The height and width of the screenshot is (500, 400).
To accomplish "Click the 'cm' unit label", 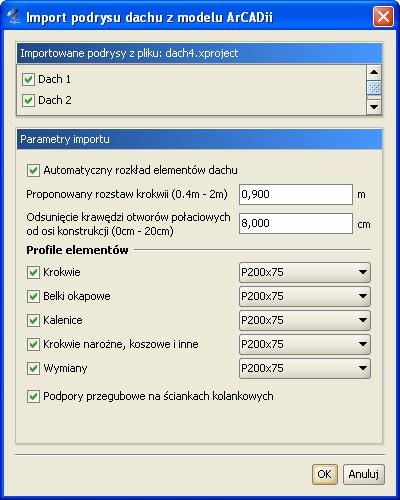I will pyautogui.click(x=364, y=225).
